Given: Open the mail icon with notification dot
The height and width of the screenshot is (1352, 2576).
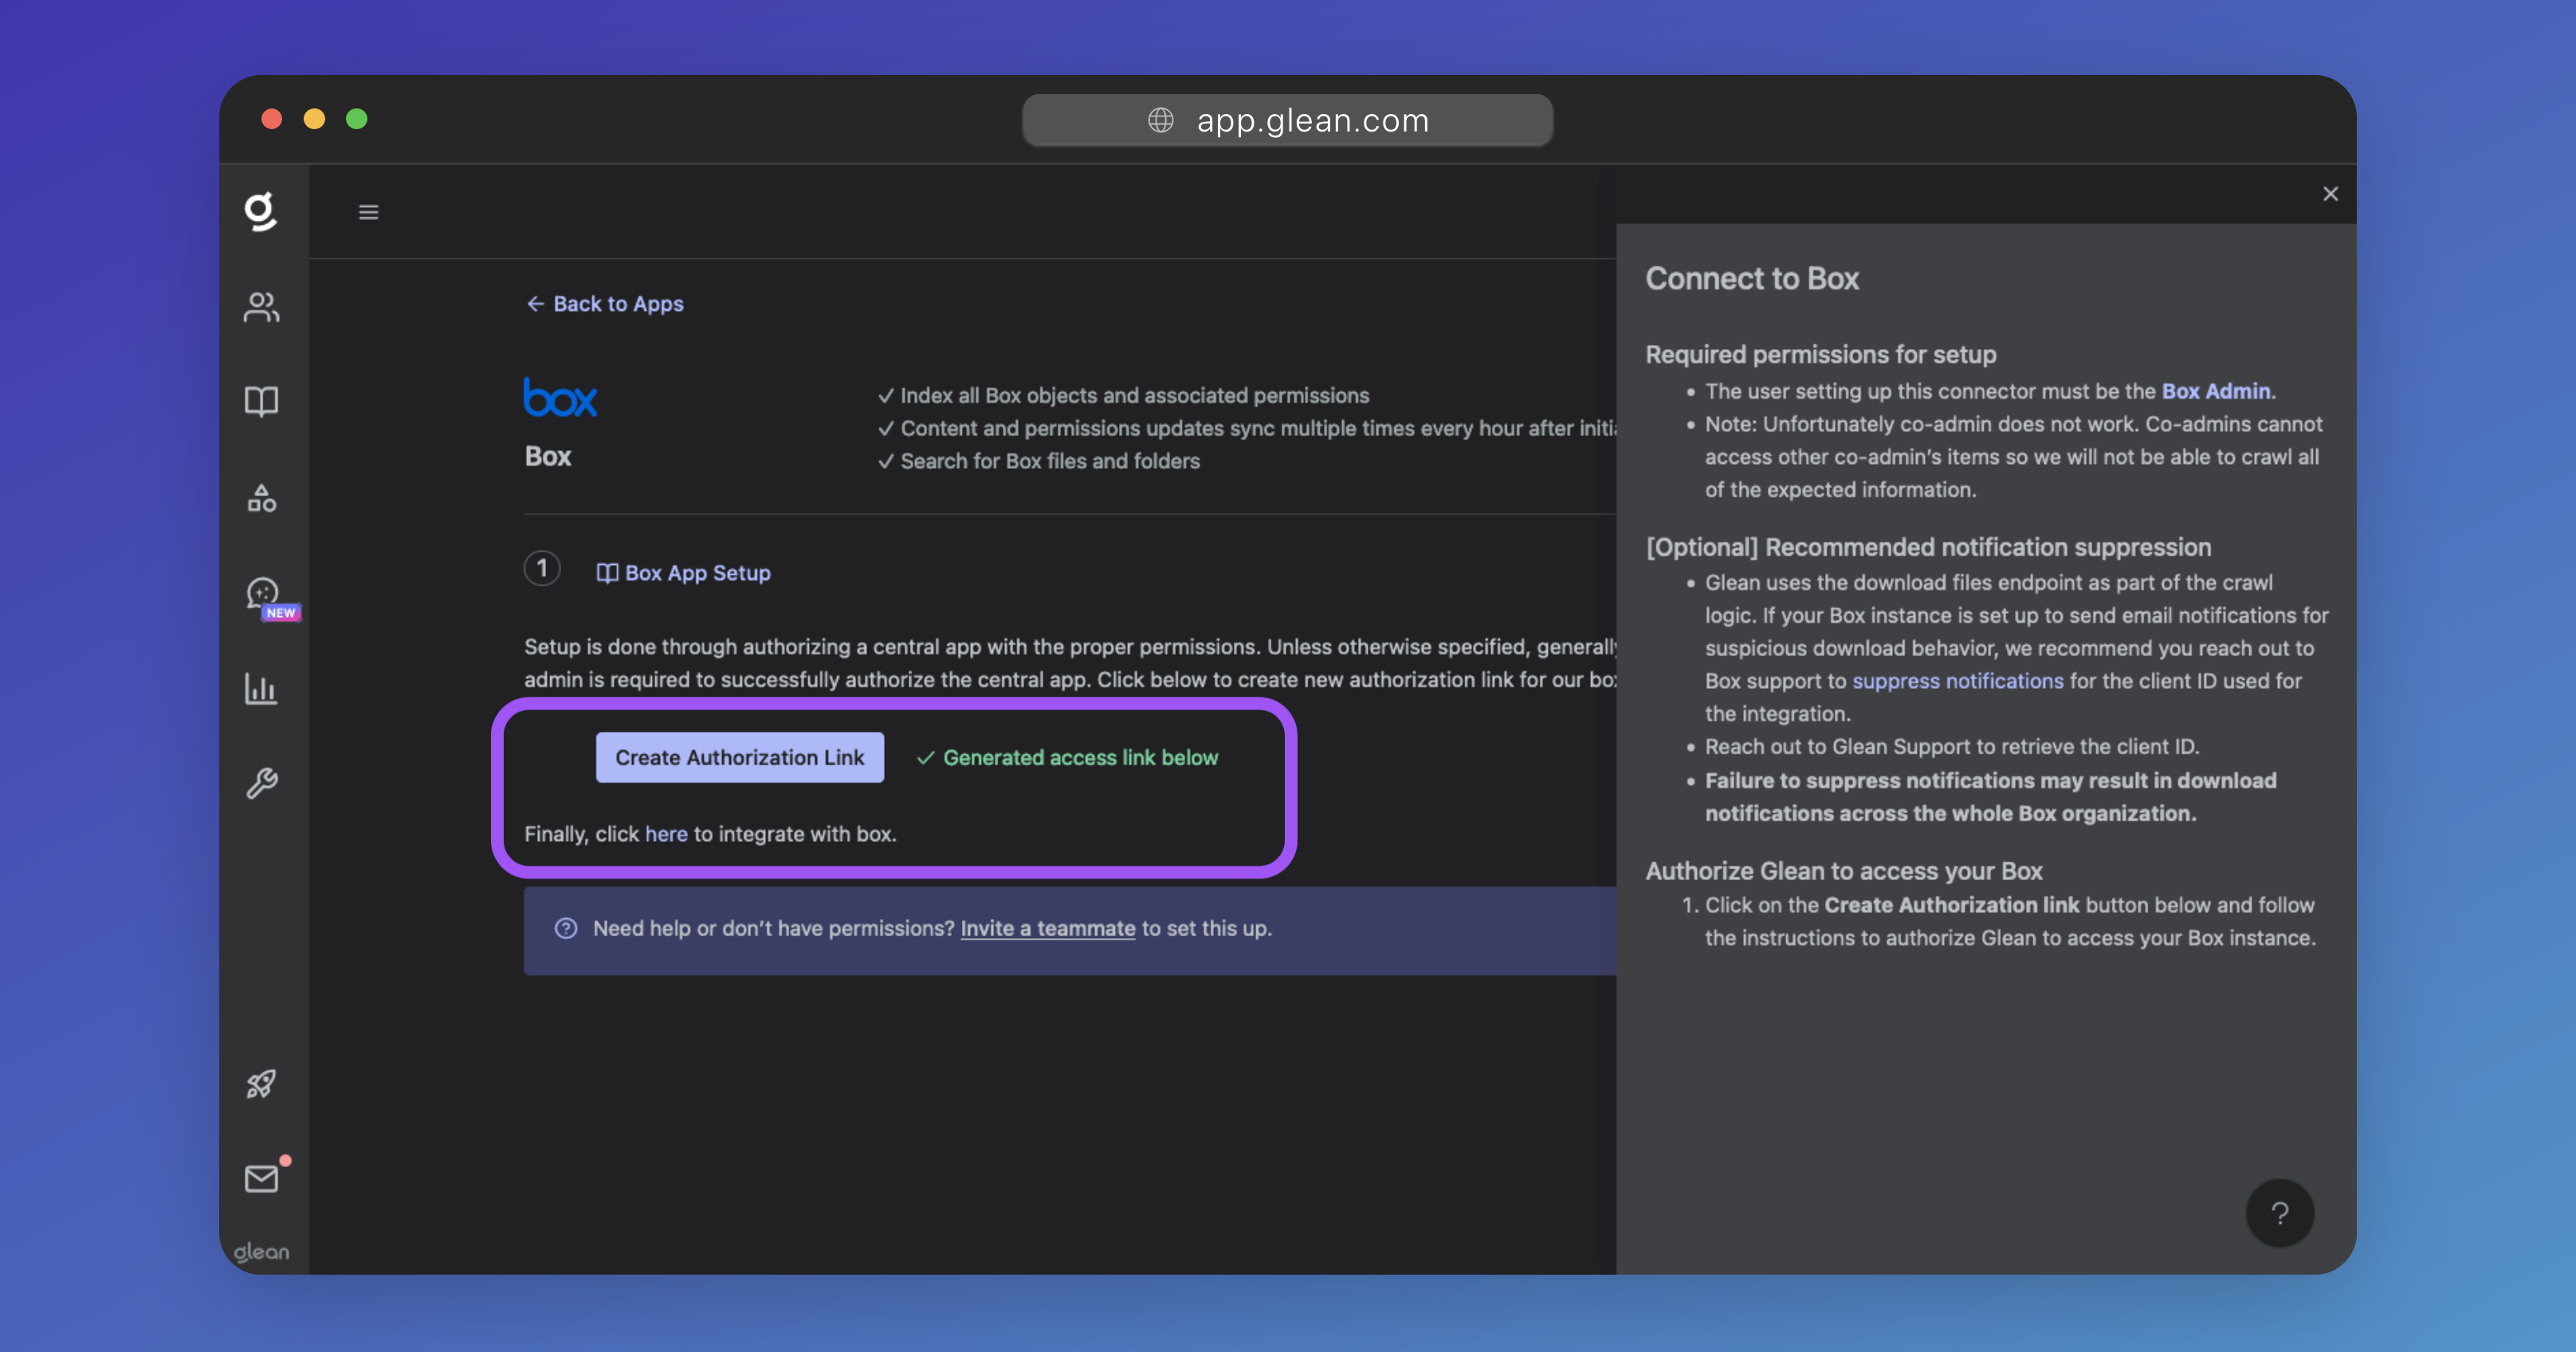Looking at the screenshot, I should [262, 1178].
